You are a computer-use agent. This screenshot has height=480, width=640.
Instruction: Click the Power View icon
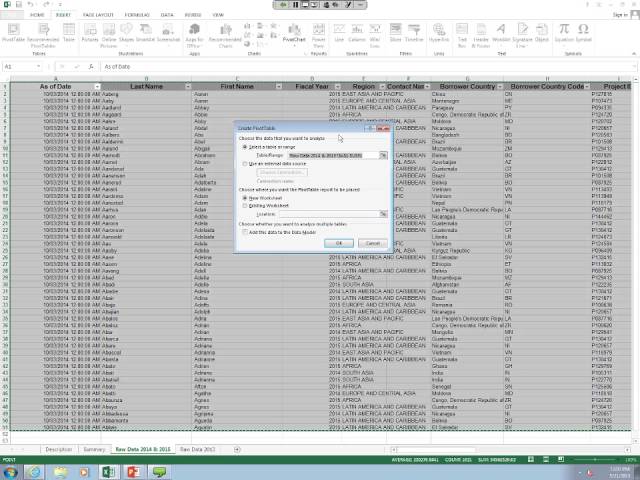318,34
